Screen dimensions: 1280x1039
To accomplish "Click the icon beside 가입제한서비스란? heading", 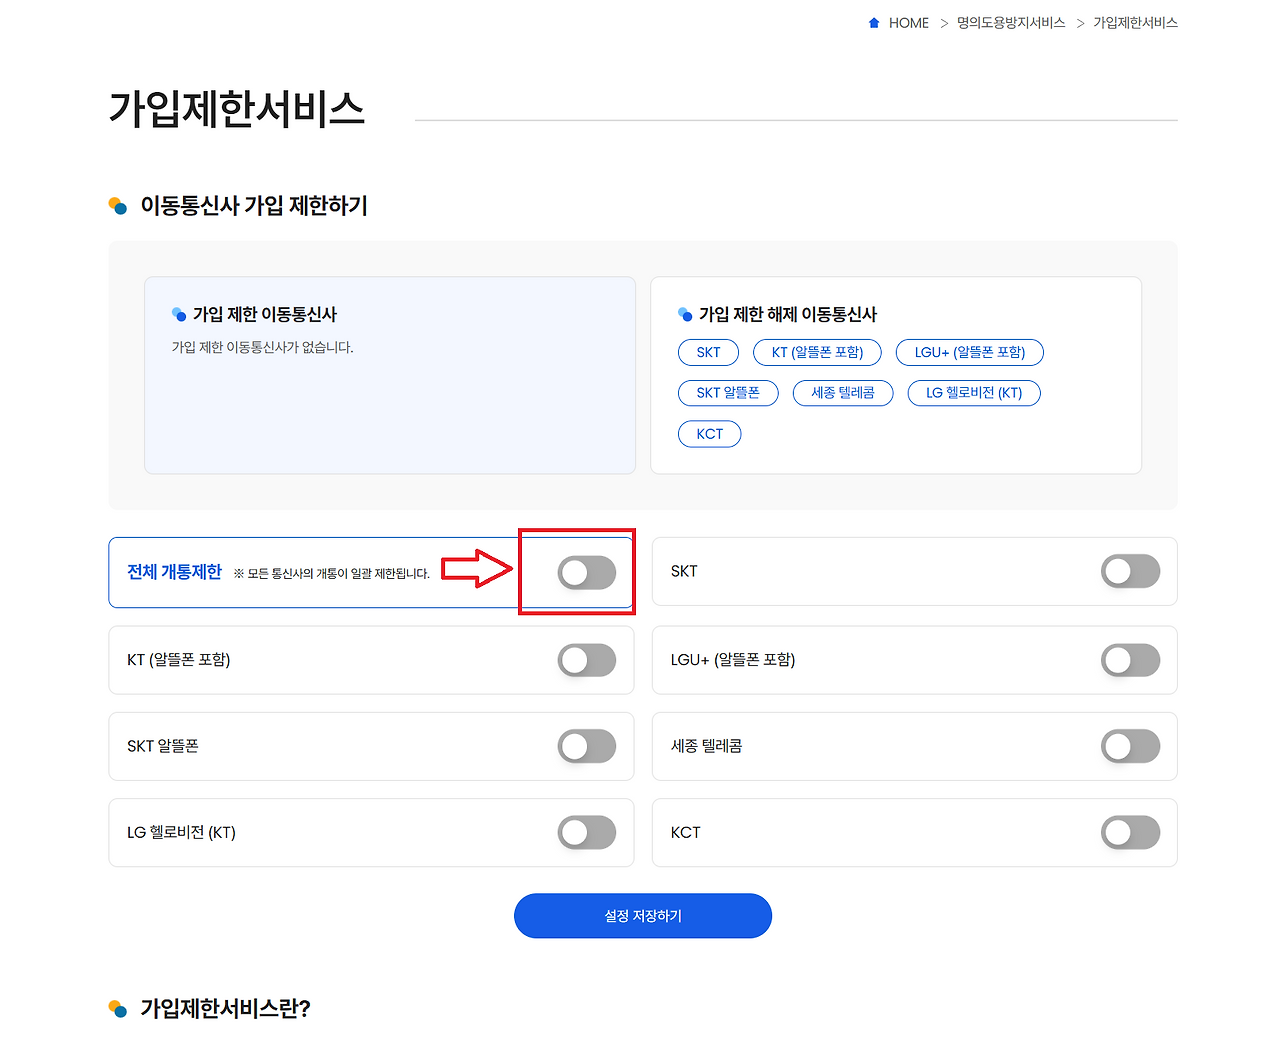I will (x=117, y=1009).
